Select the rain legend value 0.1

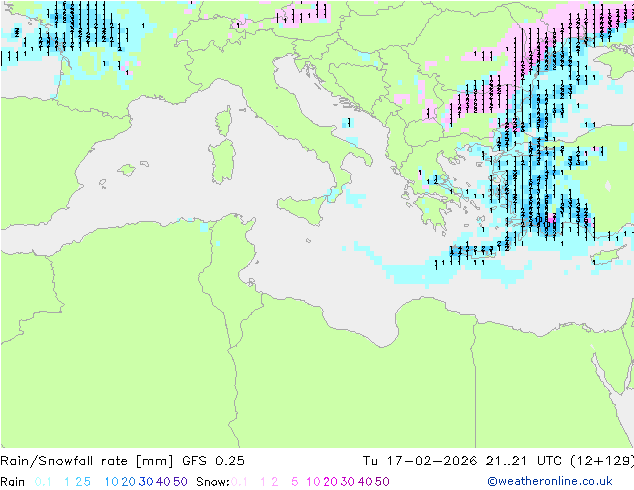pyautogui.click(x=43, y=482)
